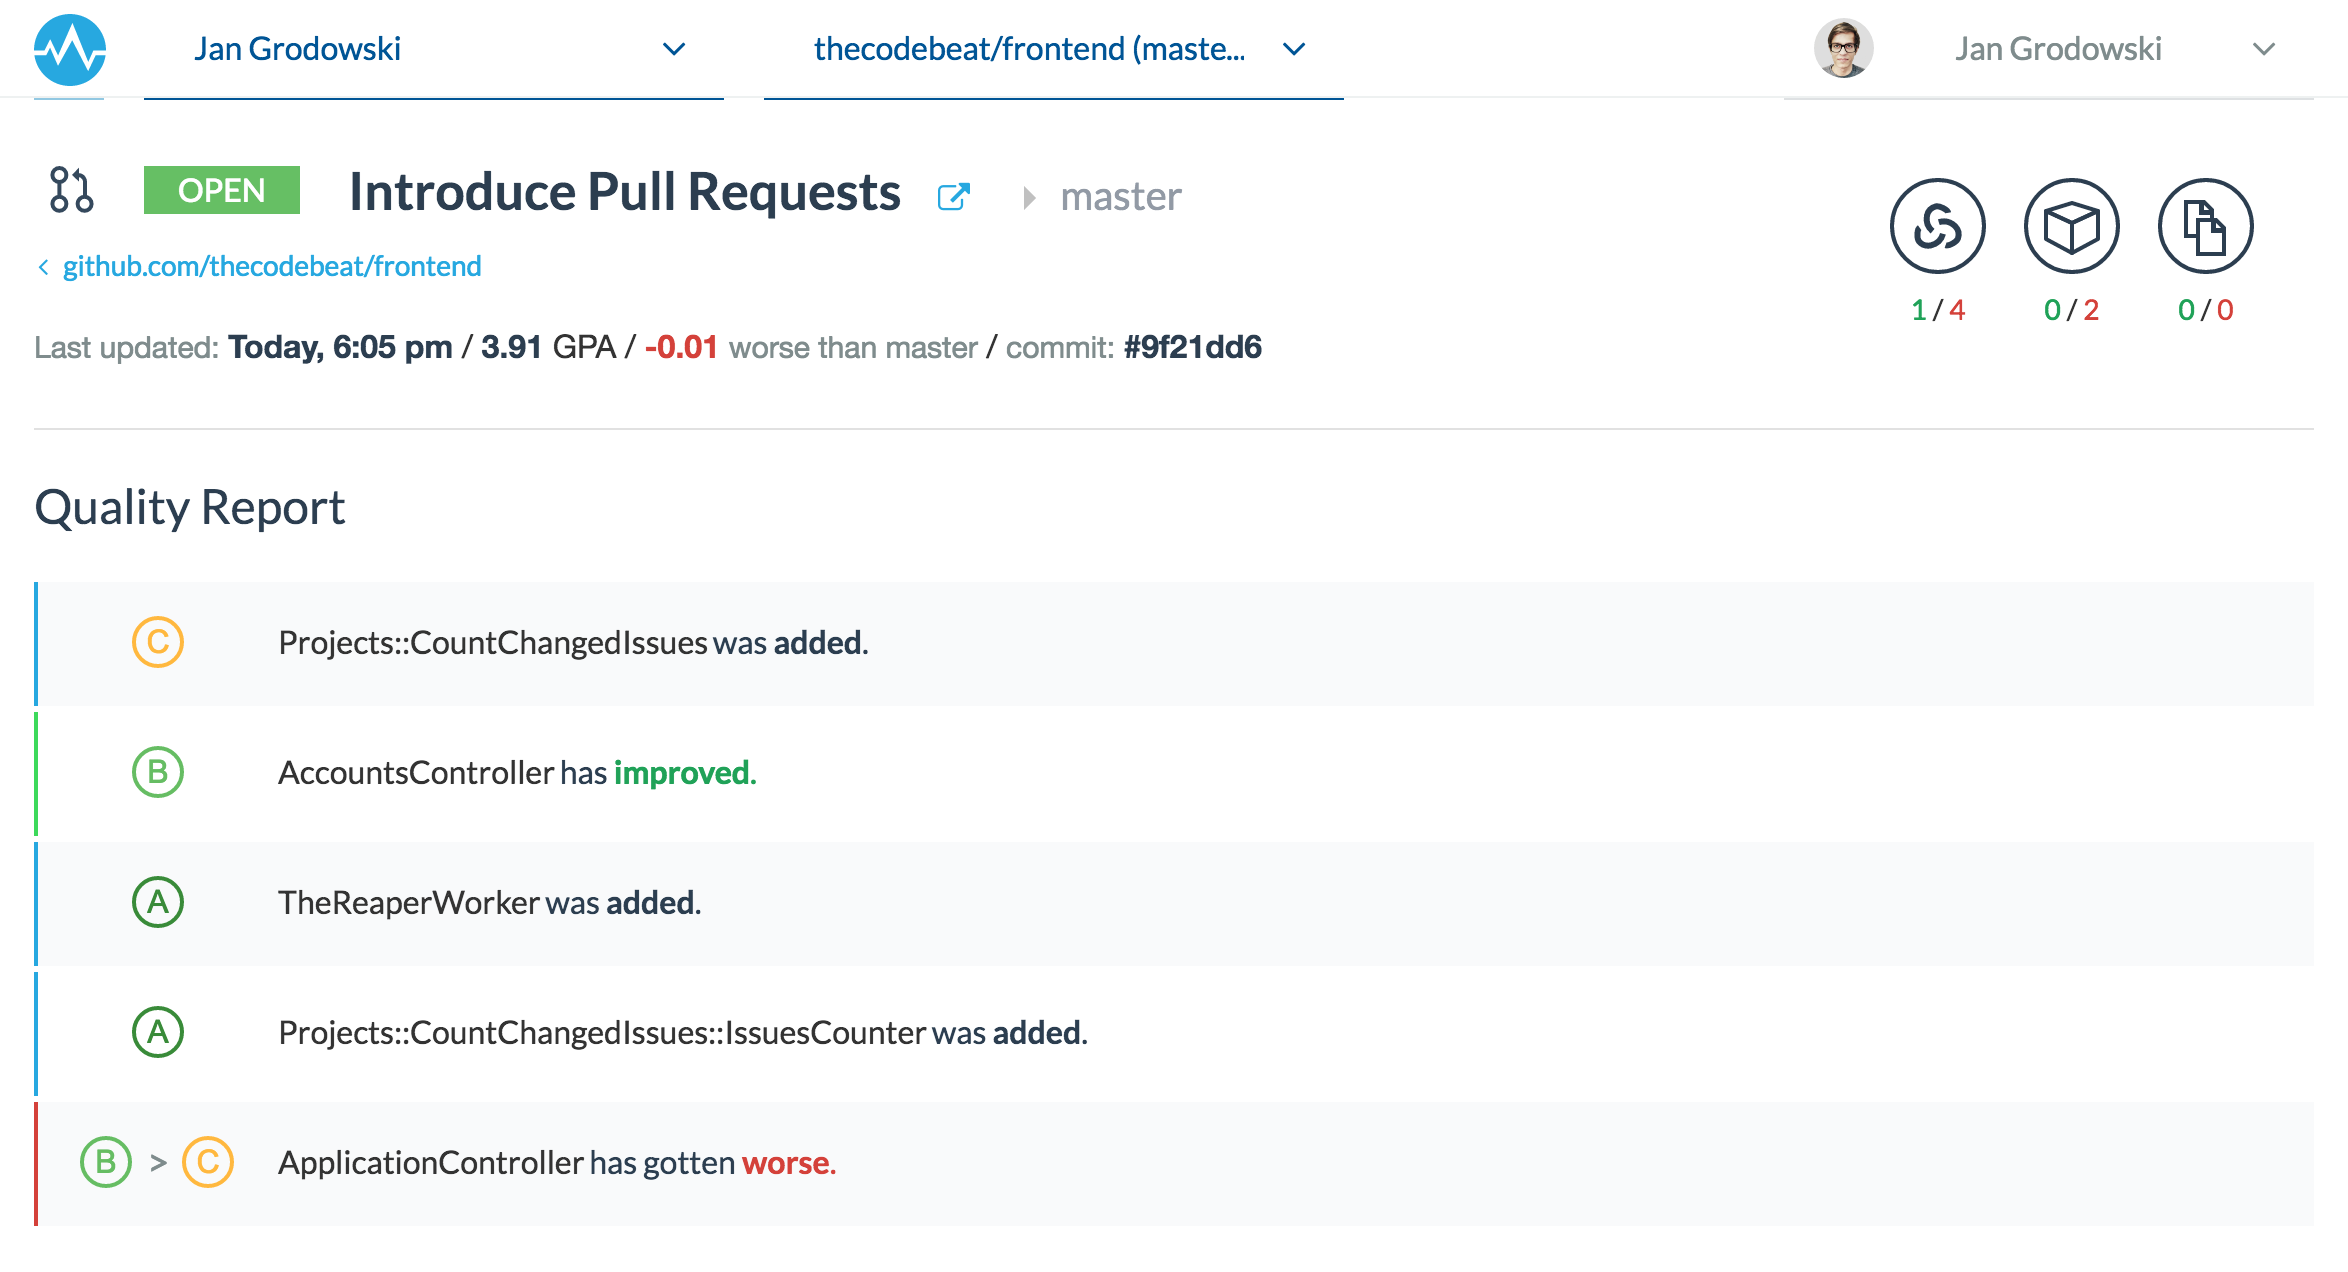Click the codebeat pulse logo
Screen dimensions: 2348x1272
(69, 49)
